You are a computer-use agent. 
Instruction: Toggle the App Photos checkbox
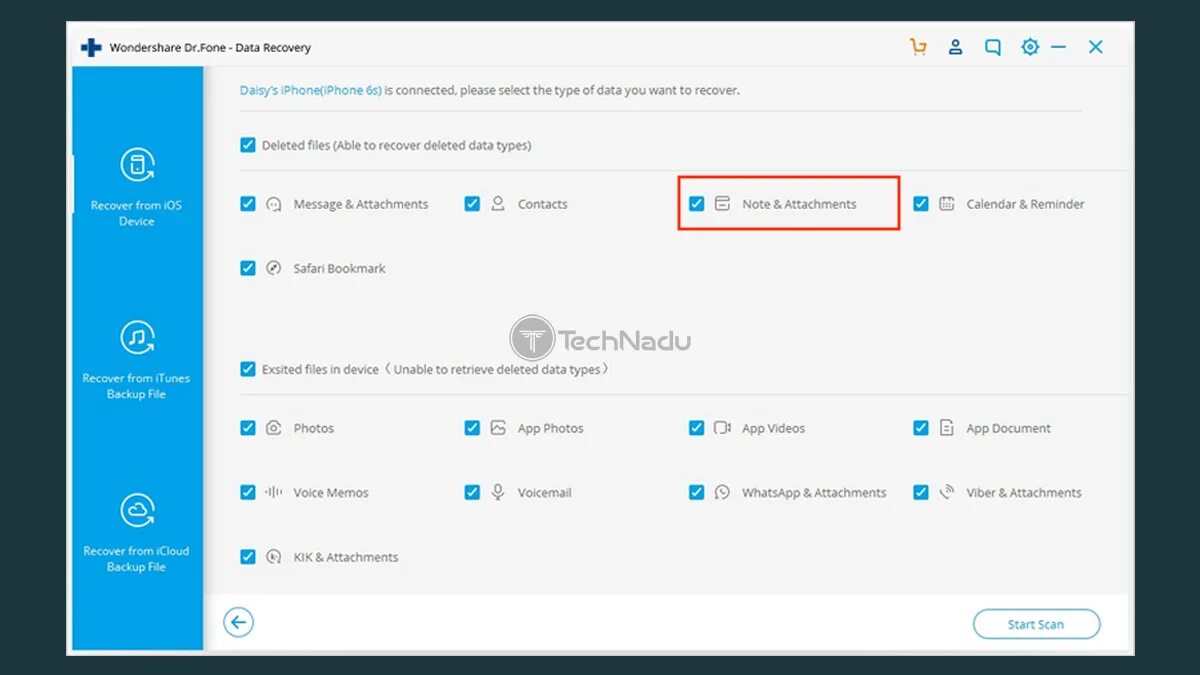(472, 428)
